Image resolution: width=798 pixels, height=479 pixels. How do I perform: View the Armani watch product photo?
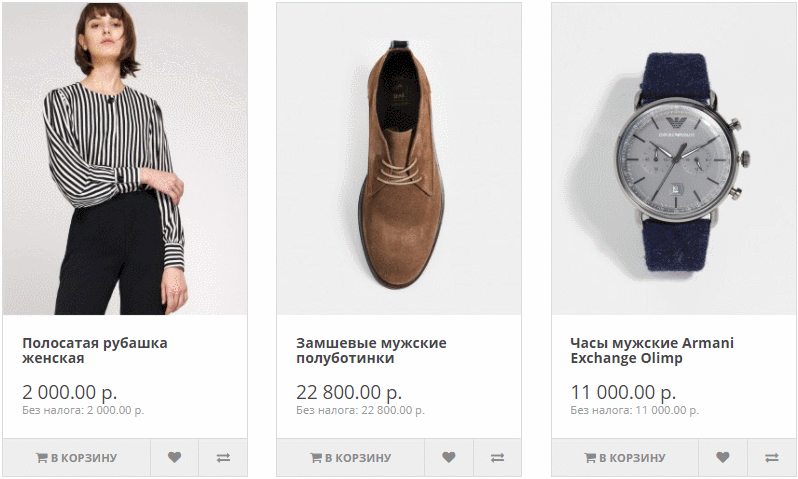pyautogui.click(x=673, y=158)
